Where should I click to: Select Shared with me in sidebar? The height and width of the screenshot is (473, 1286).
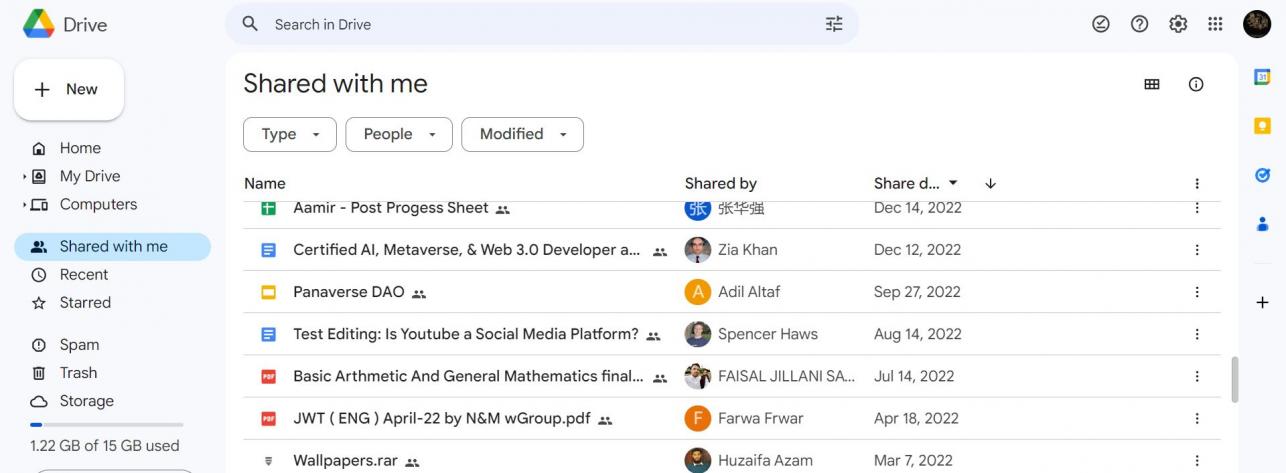(x=112, y=246)
